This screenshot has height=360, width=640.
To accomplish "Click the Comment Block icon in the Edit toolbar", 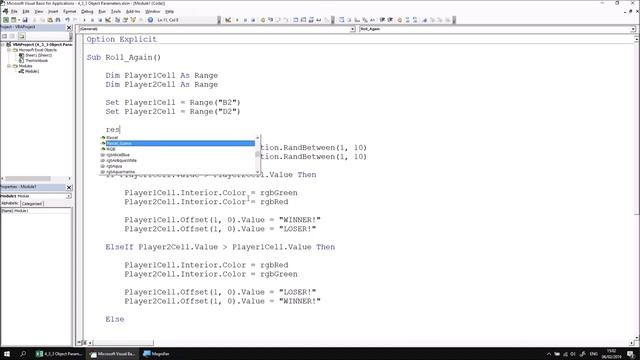I will coord(407,20).
